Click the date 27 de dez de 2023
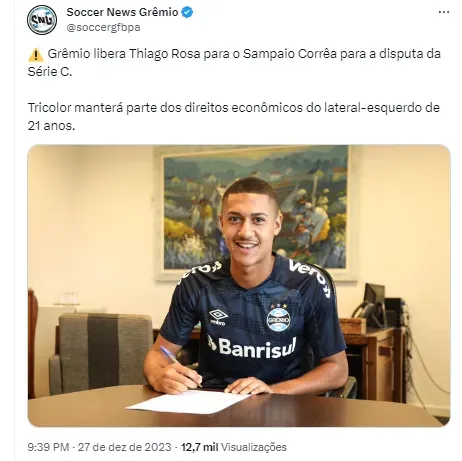Image resolution: width=462 pixels, height=461 pixels. (125, 447)
